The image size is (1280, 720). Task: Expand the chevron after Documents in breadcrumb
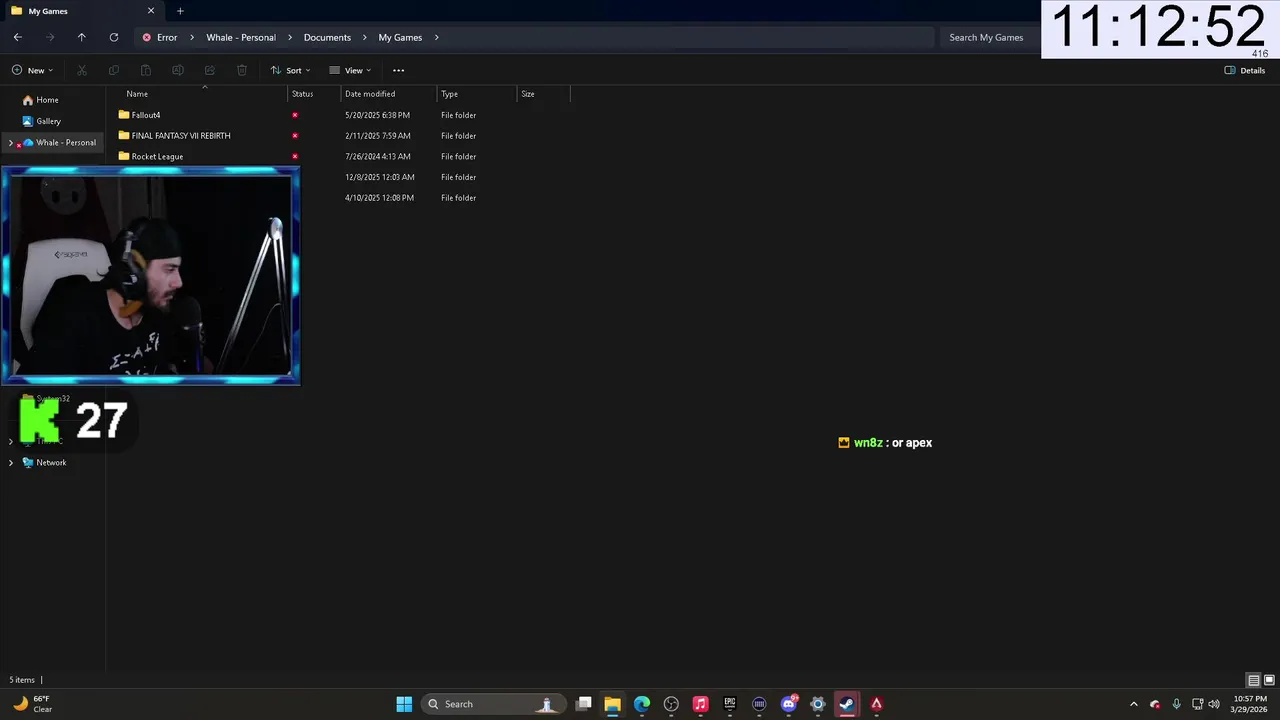[x=364, y=37]
